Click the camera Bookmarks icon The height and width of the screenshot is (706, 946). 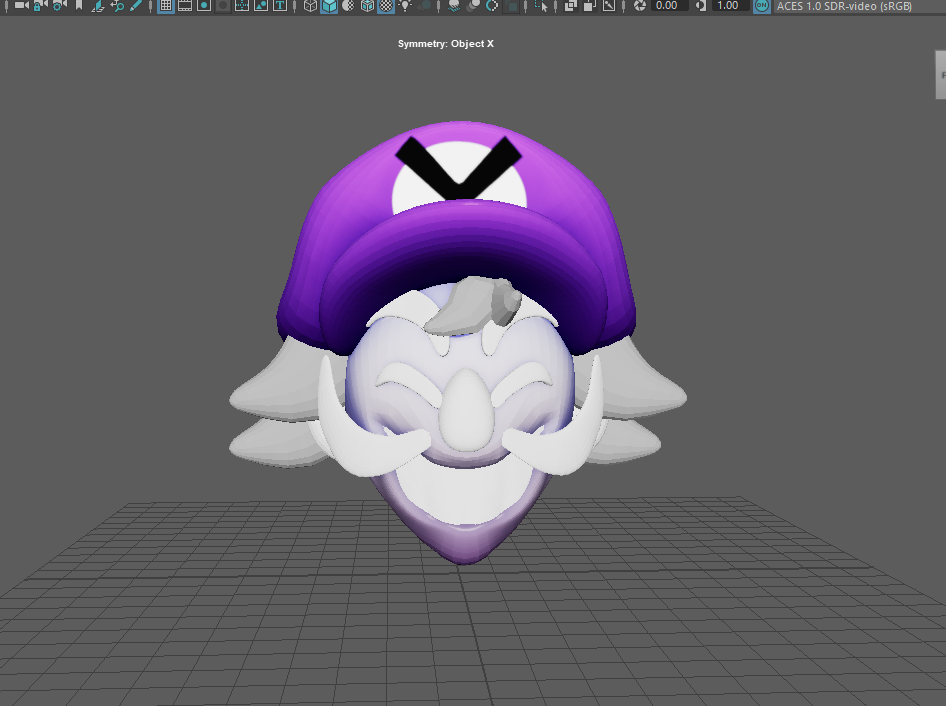coord(78,5)
